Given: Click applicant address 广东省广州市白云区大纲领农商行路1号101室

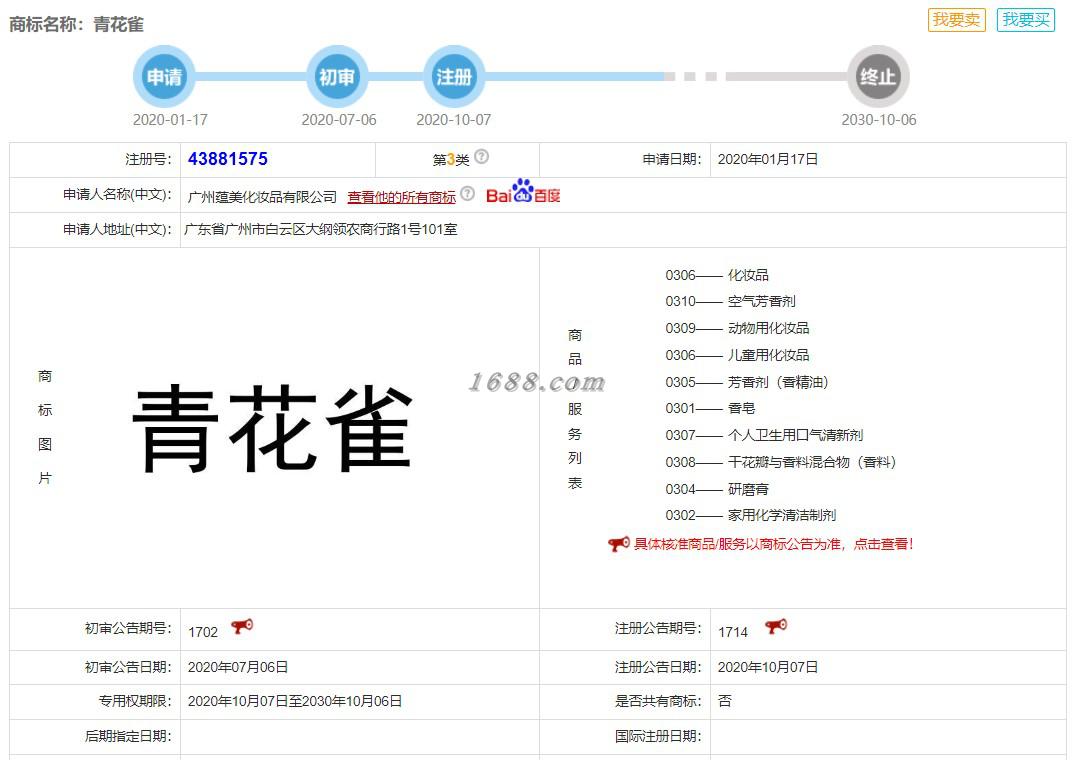Looking at the screenshot, I should [321, 230].
